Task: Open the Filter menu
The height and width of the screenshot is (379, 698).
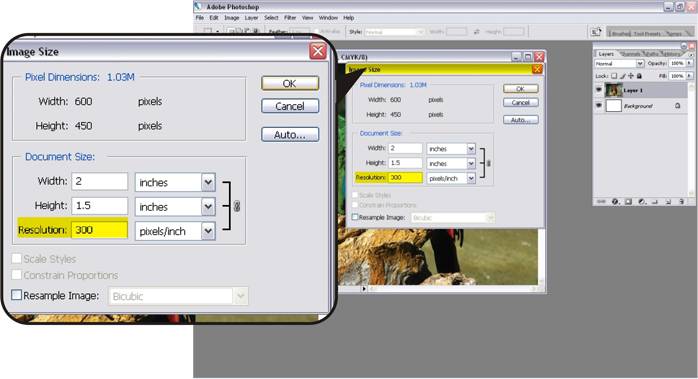Action: [x=290, y=18]
